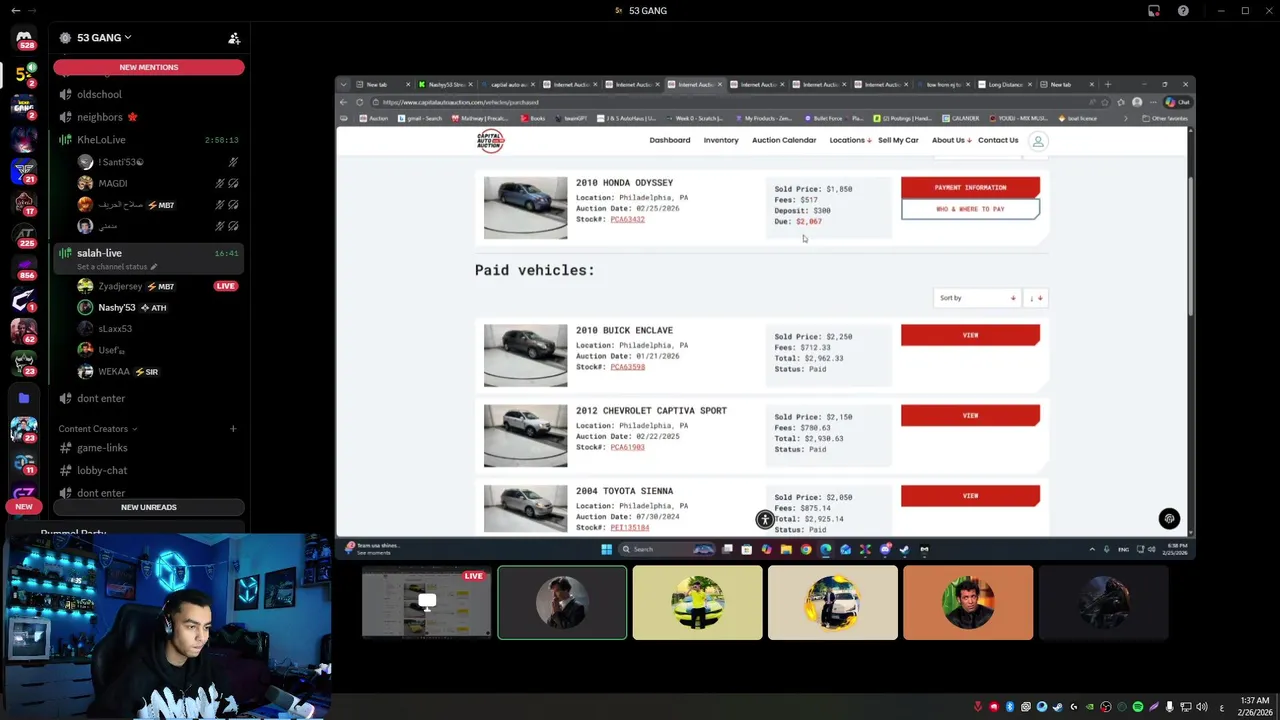1280x720 pixels.
Task: Click Capital Auto Auction logo
Action: tap(490, 141)
